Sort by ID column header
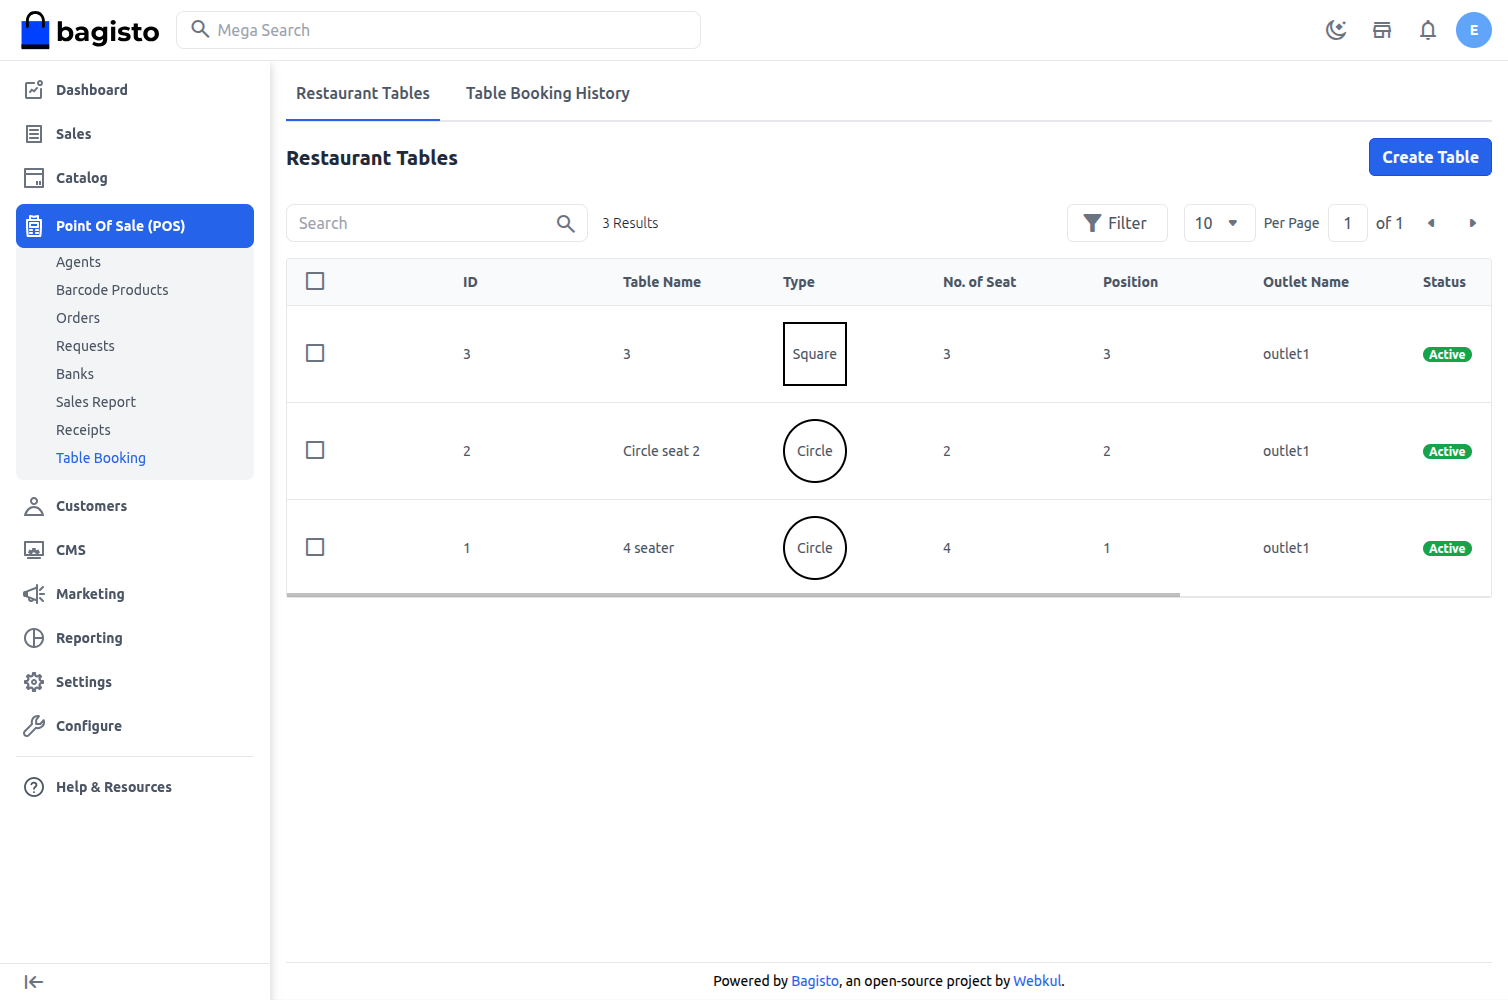This screenshot has height=1000, width=1508. pyautogui.click(x=470, y=282)
